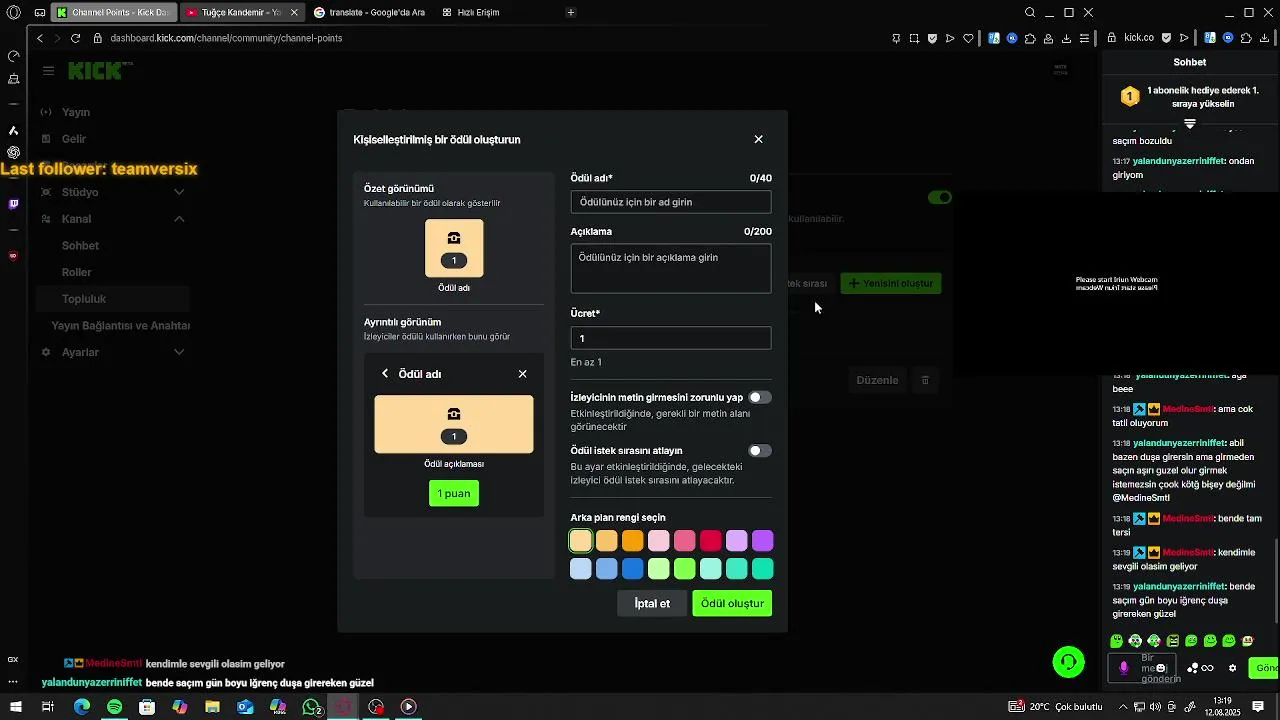Close the create reward dialog

click(x=758, y=139)
